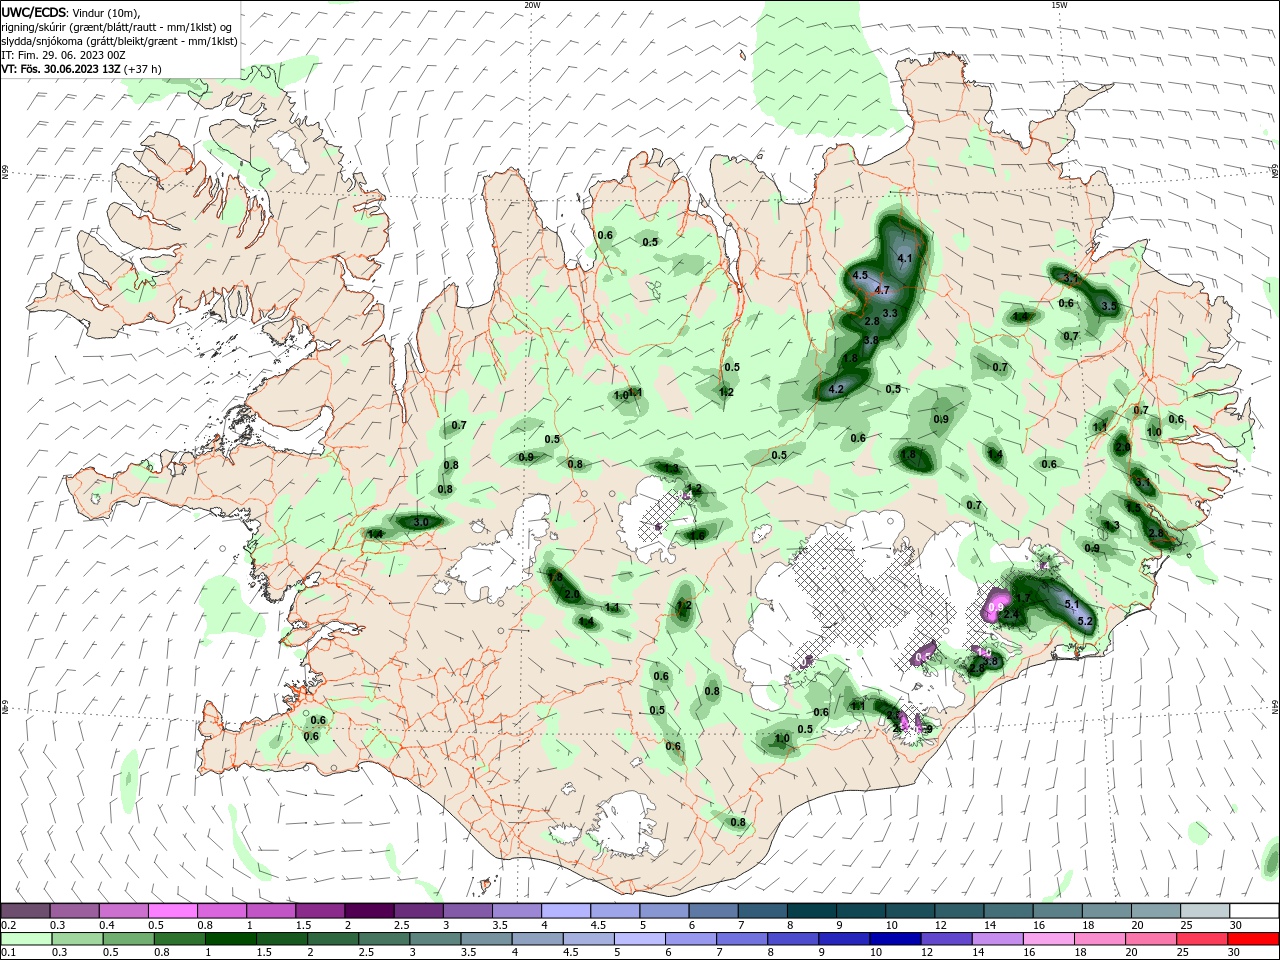The width and height of the screenshot is (1280, 960).
Task: Click the 4.1 precipitation value on map
Action: 906,258
